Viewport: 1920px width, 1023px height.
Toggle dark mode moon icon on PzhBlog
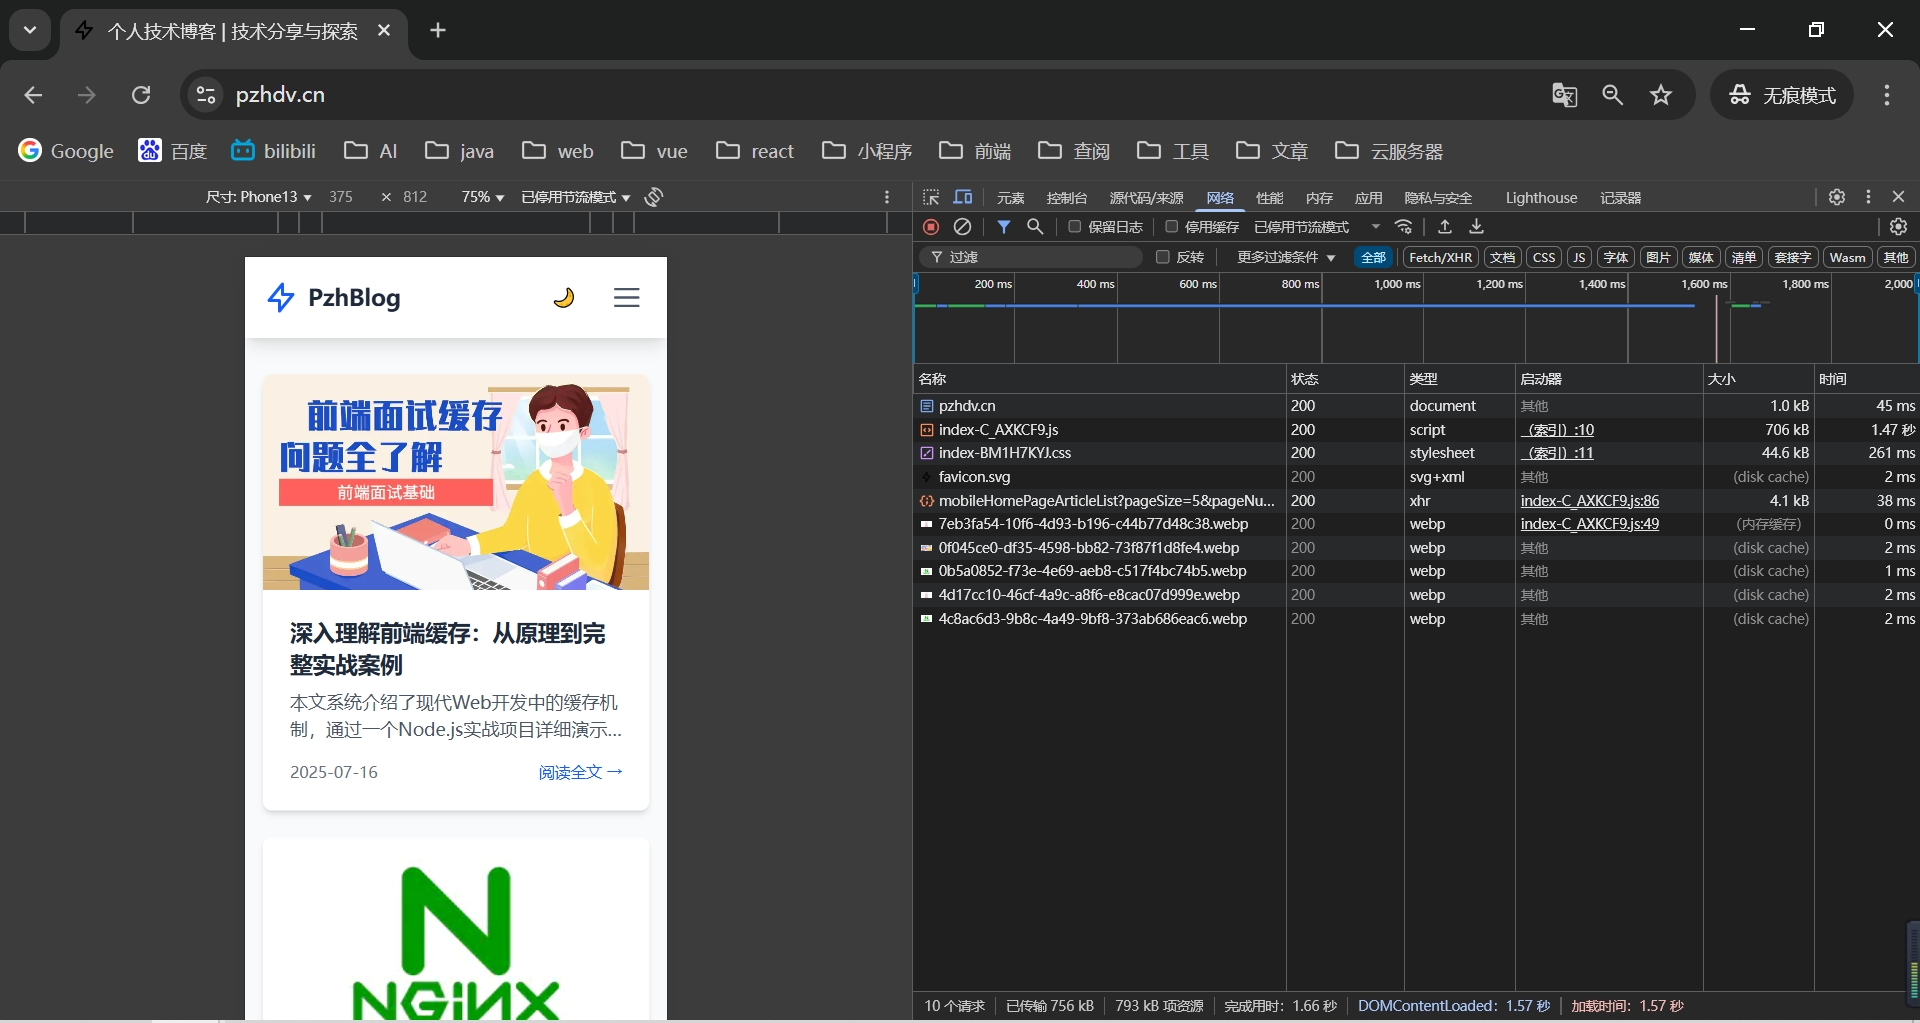pyautogui.click(x=564, y=298)
